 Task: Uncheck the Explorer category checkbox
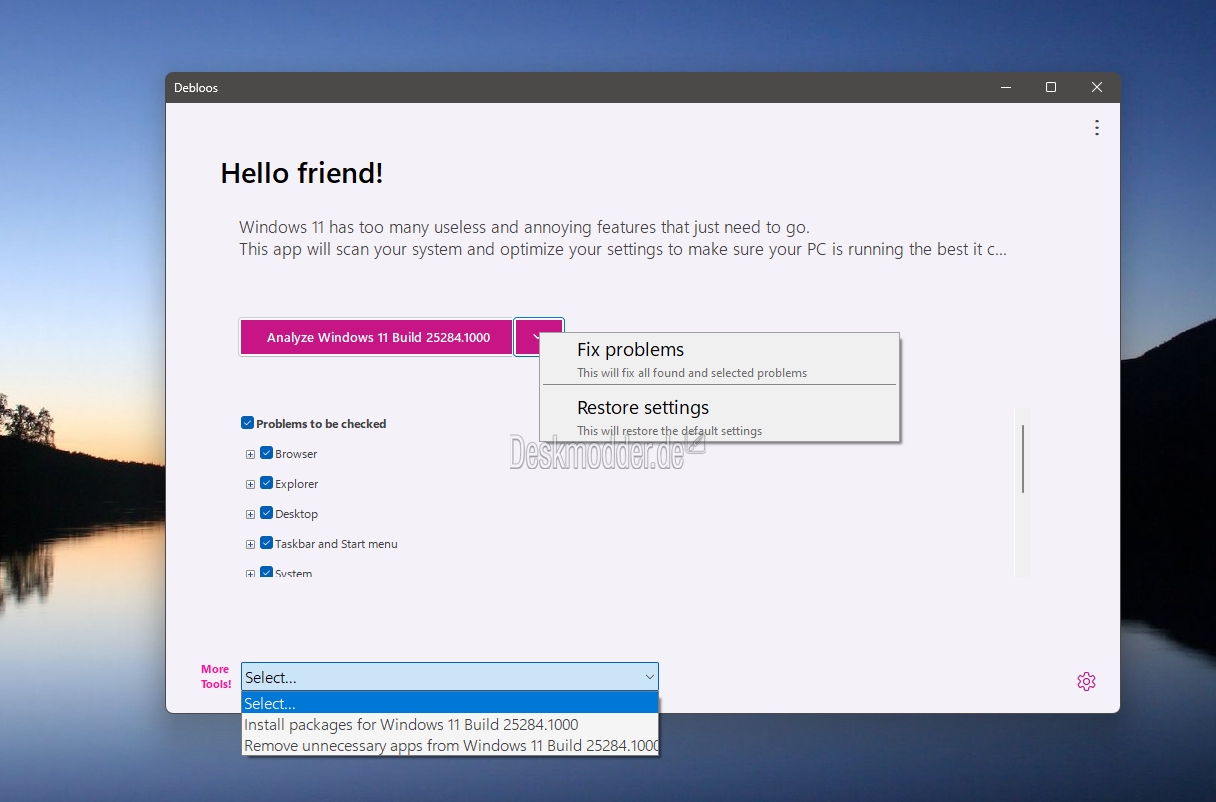(266, 483)
